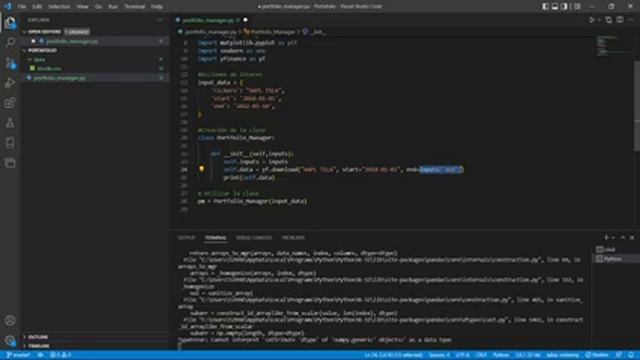
Task: Toggle Primary Side Bar layout button
Action: tap(545, 7)
